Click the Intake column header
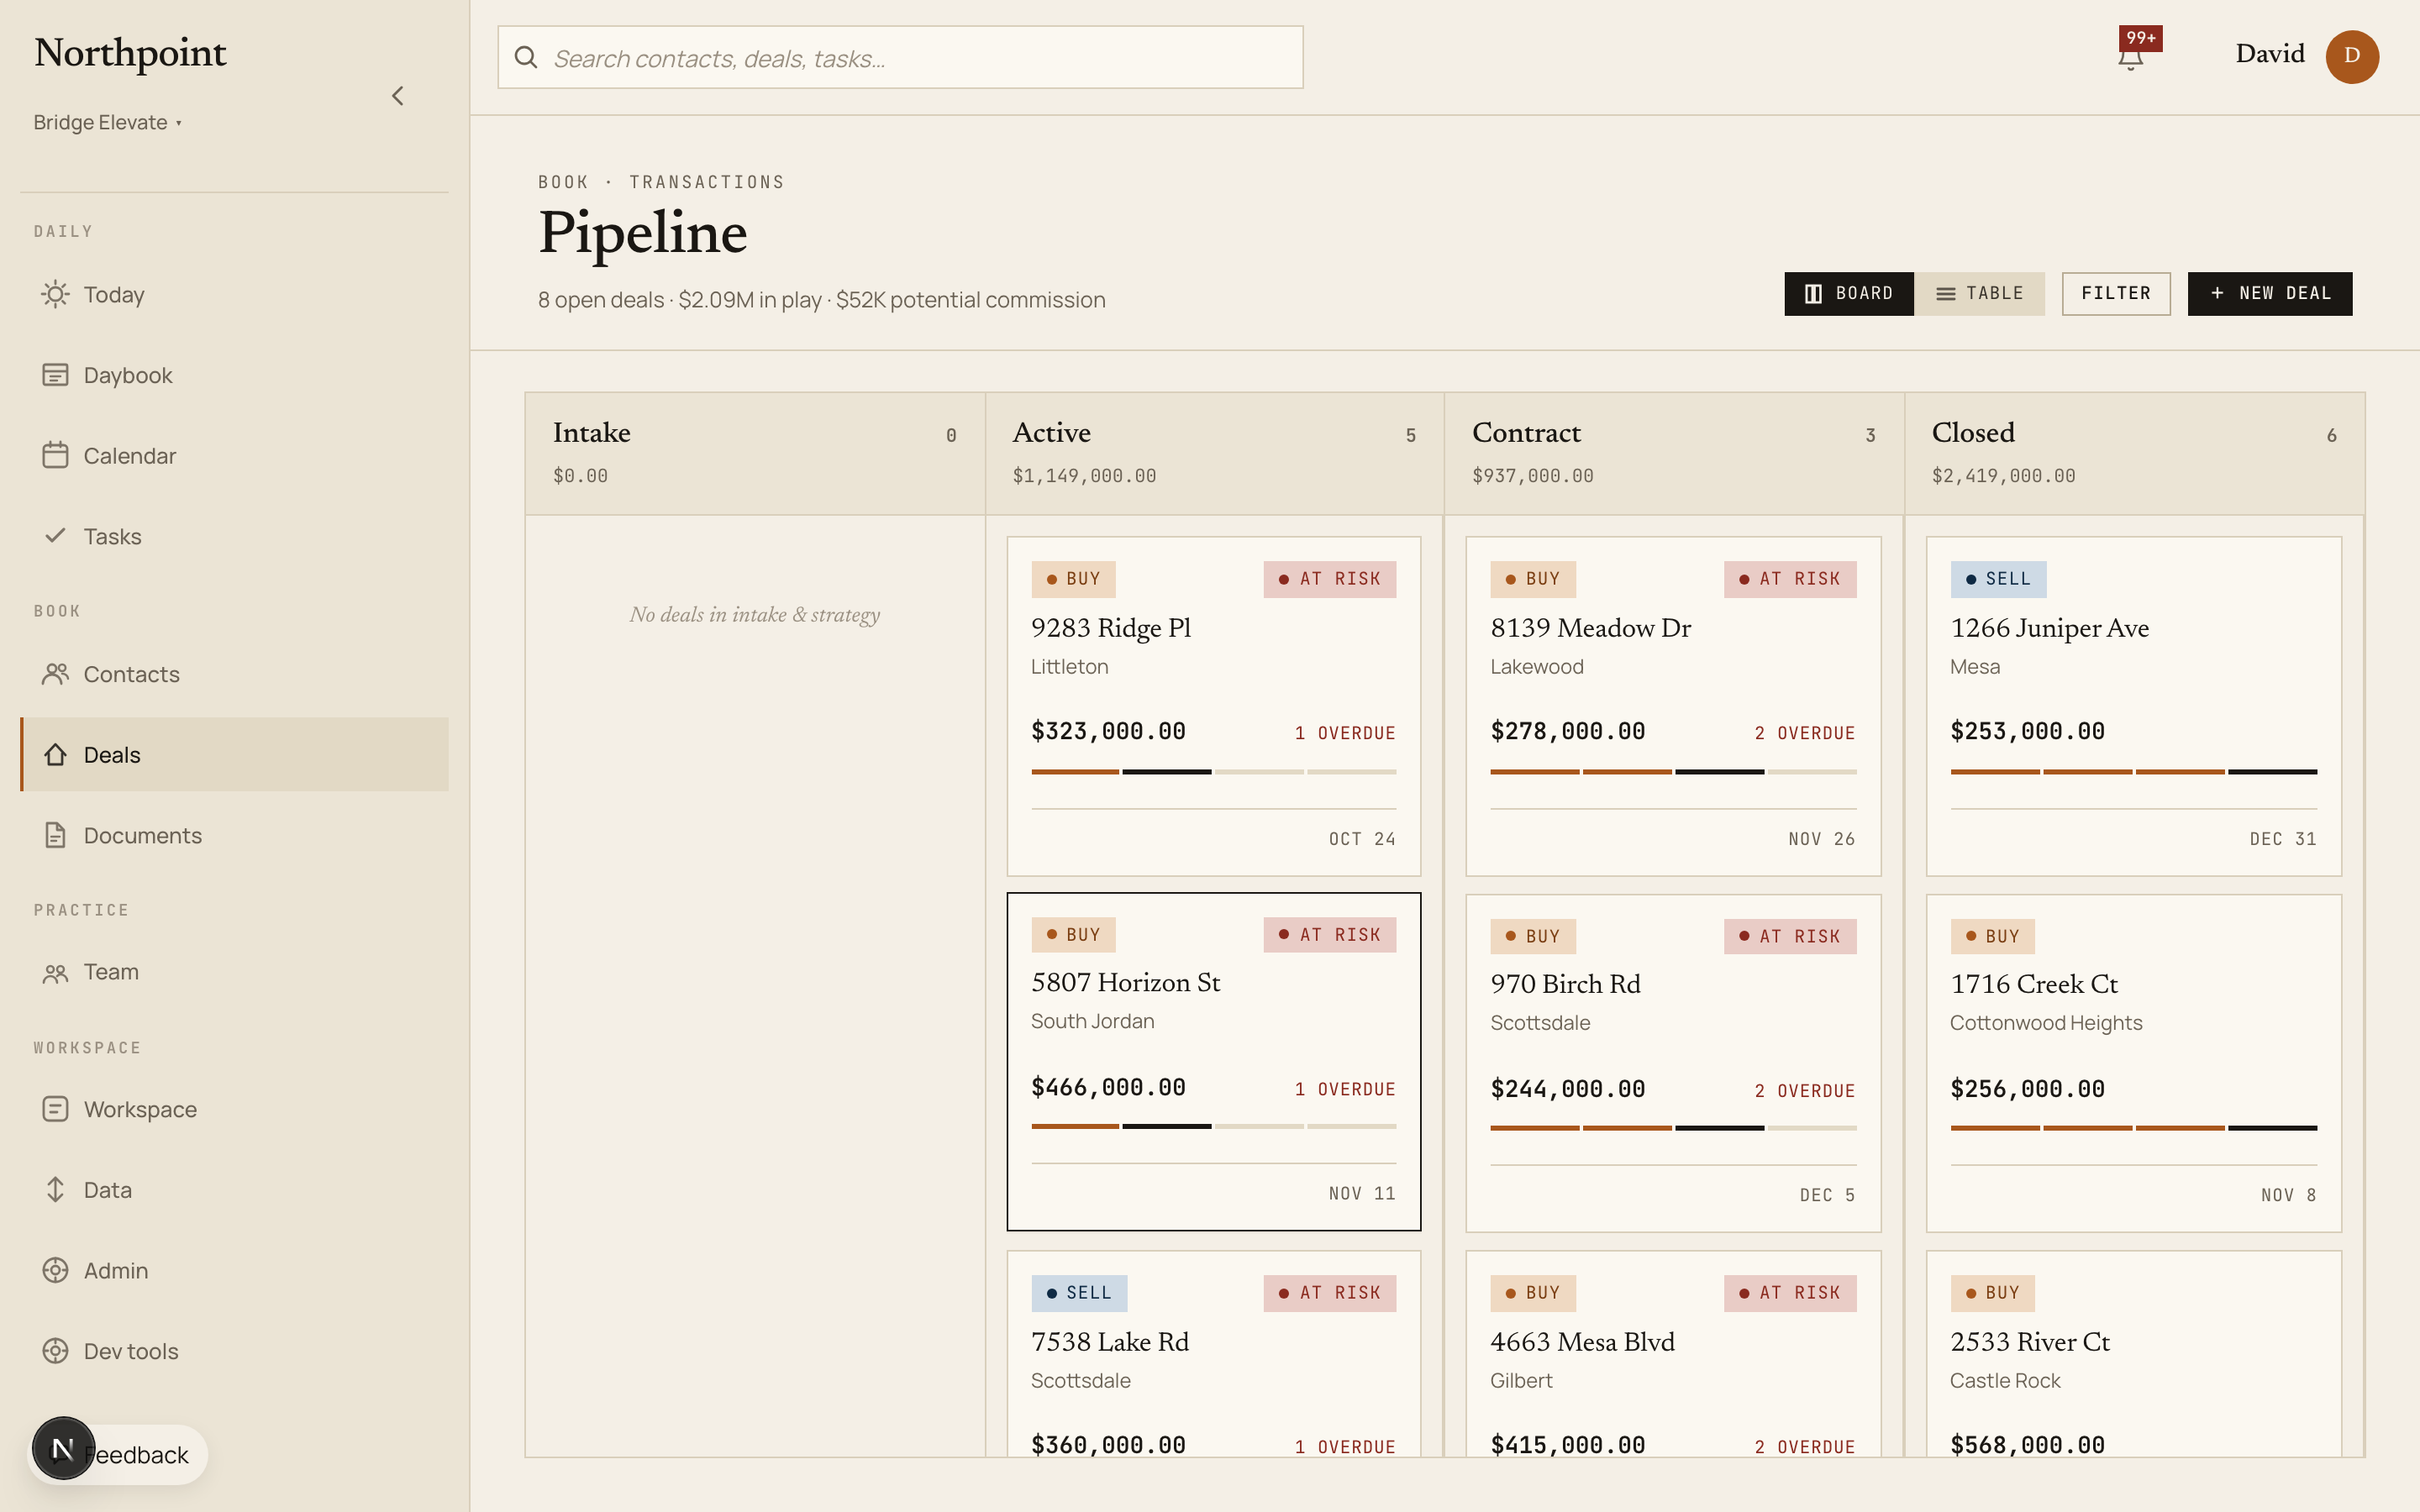 (755, 454)
